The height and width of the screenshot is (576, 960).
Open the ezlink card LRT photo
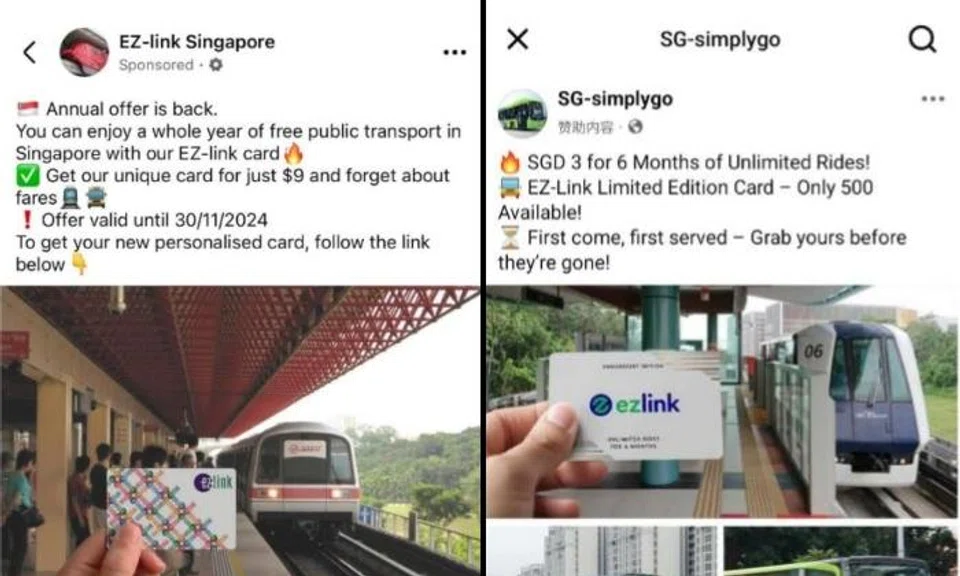point(722,402)
